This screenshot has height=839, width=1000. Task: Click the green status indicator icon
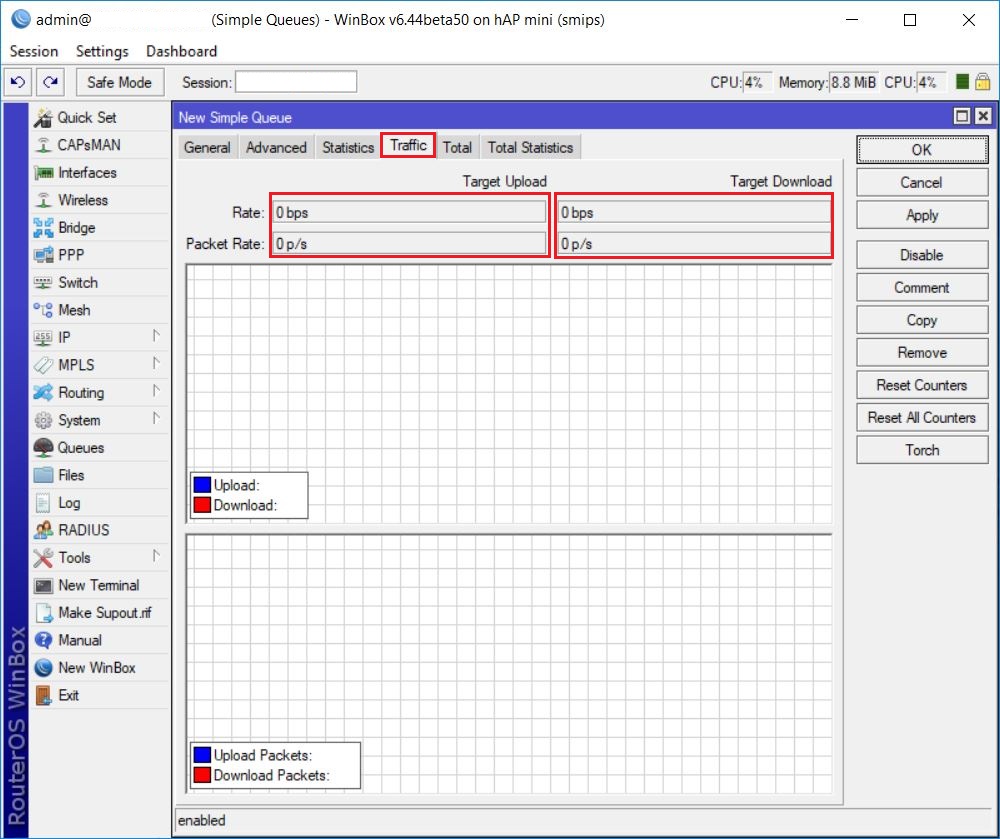963,82
